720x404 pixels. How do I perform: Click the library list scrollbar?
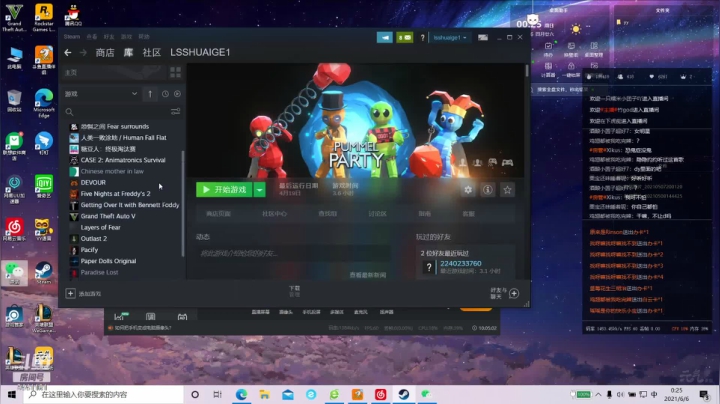point(183,203)
